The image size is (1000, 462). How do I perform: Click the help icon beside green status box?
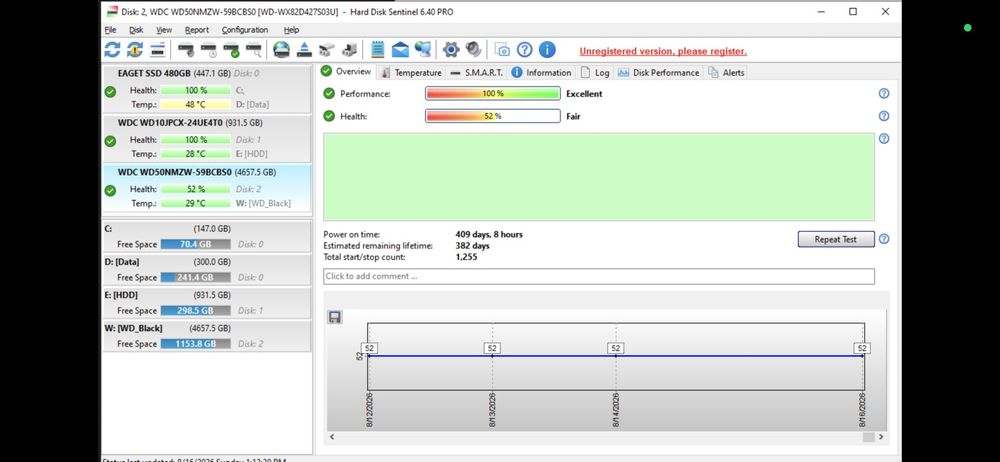coord(884,138)
